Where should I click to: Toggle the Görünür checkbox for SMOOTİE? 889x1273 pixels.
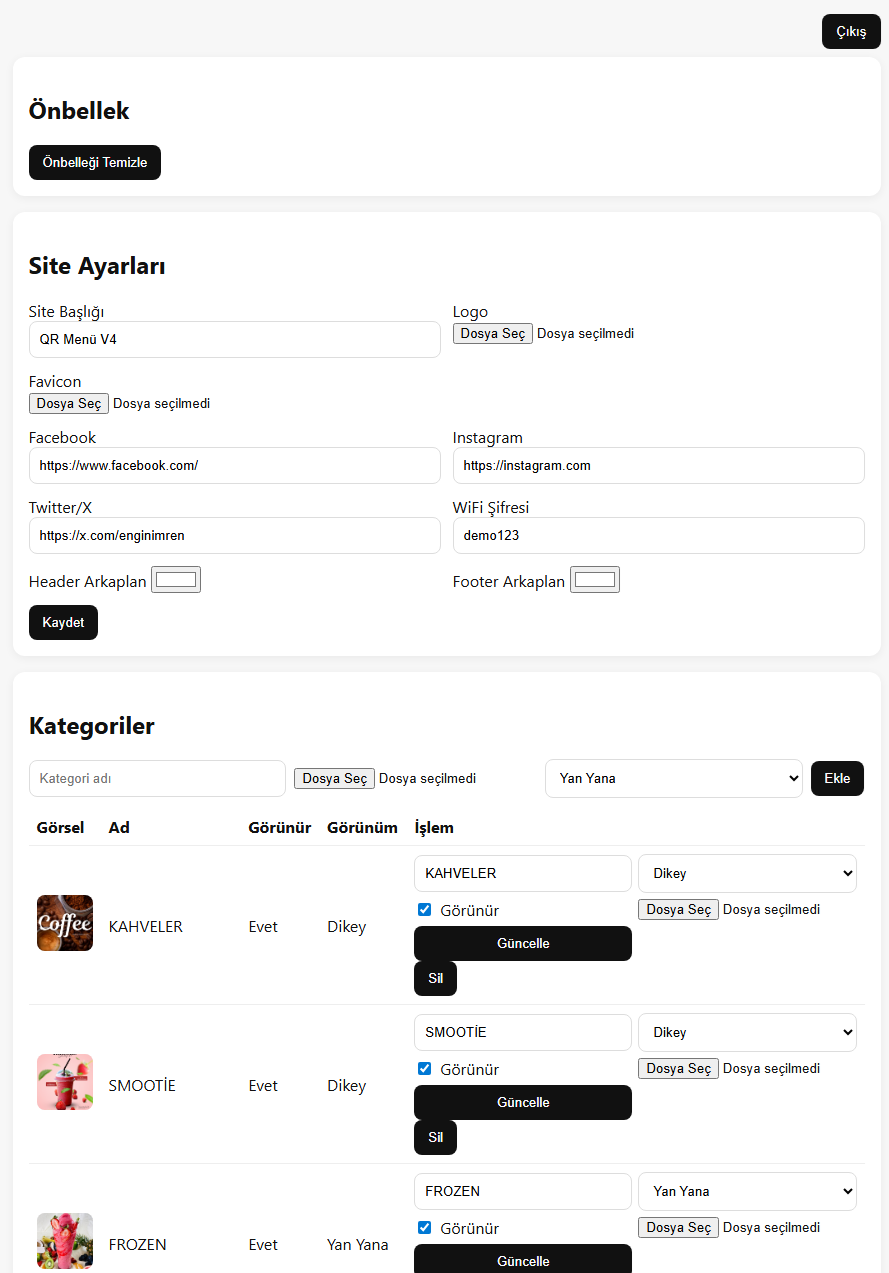coord(424,1069)
